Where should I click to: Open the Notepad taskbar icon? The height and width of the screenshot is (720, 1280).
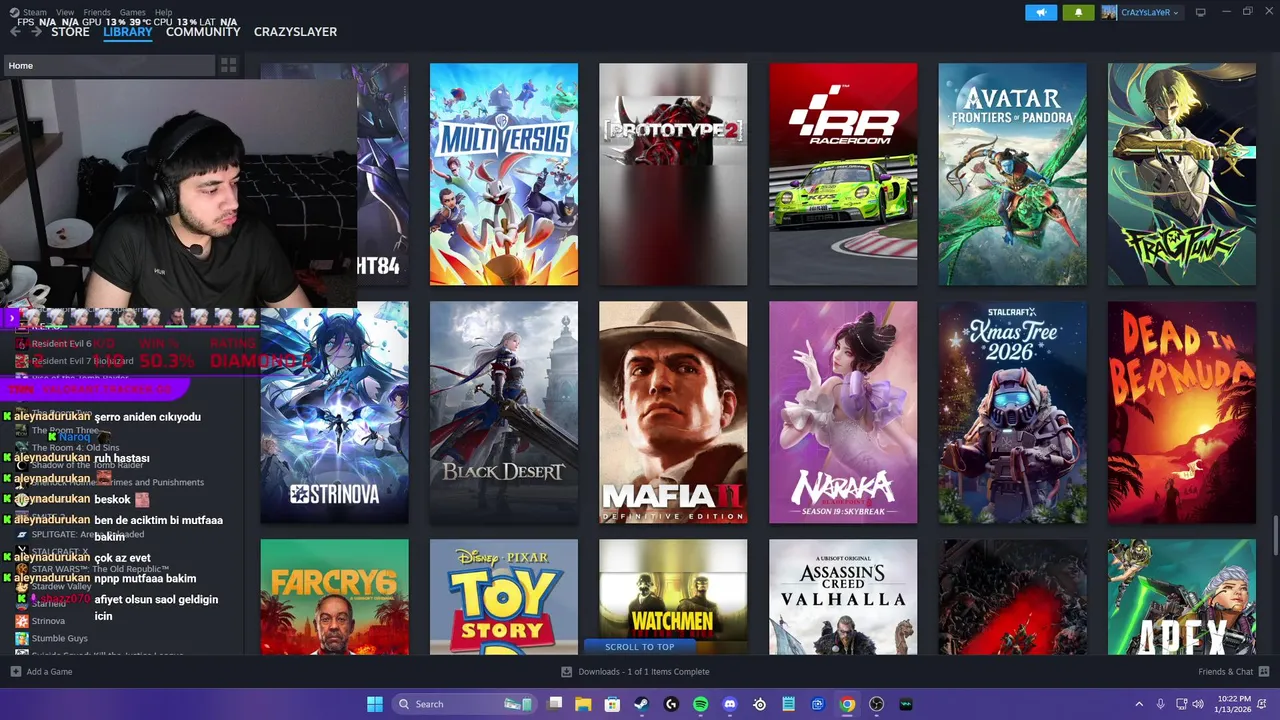(789, 704)
